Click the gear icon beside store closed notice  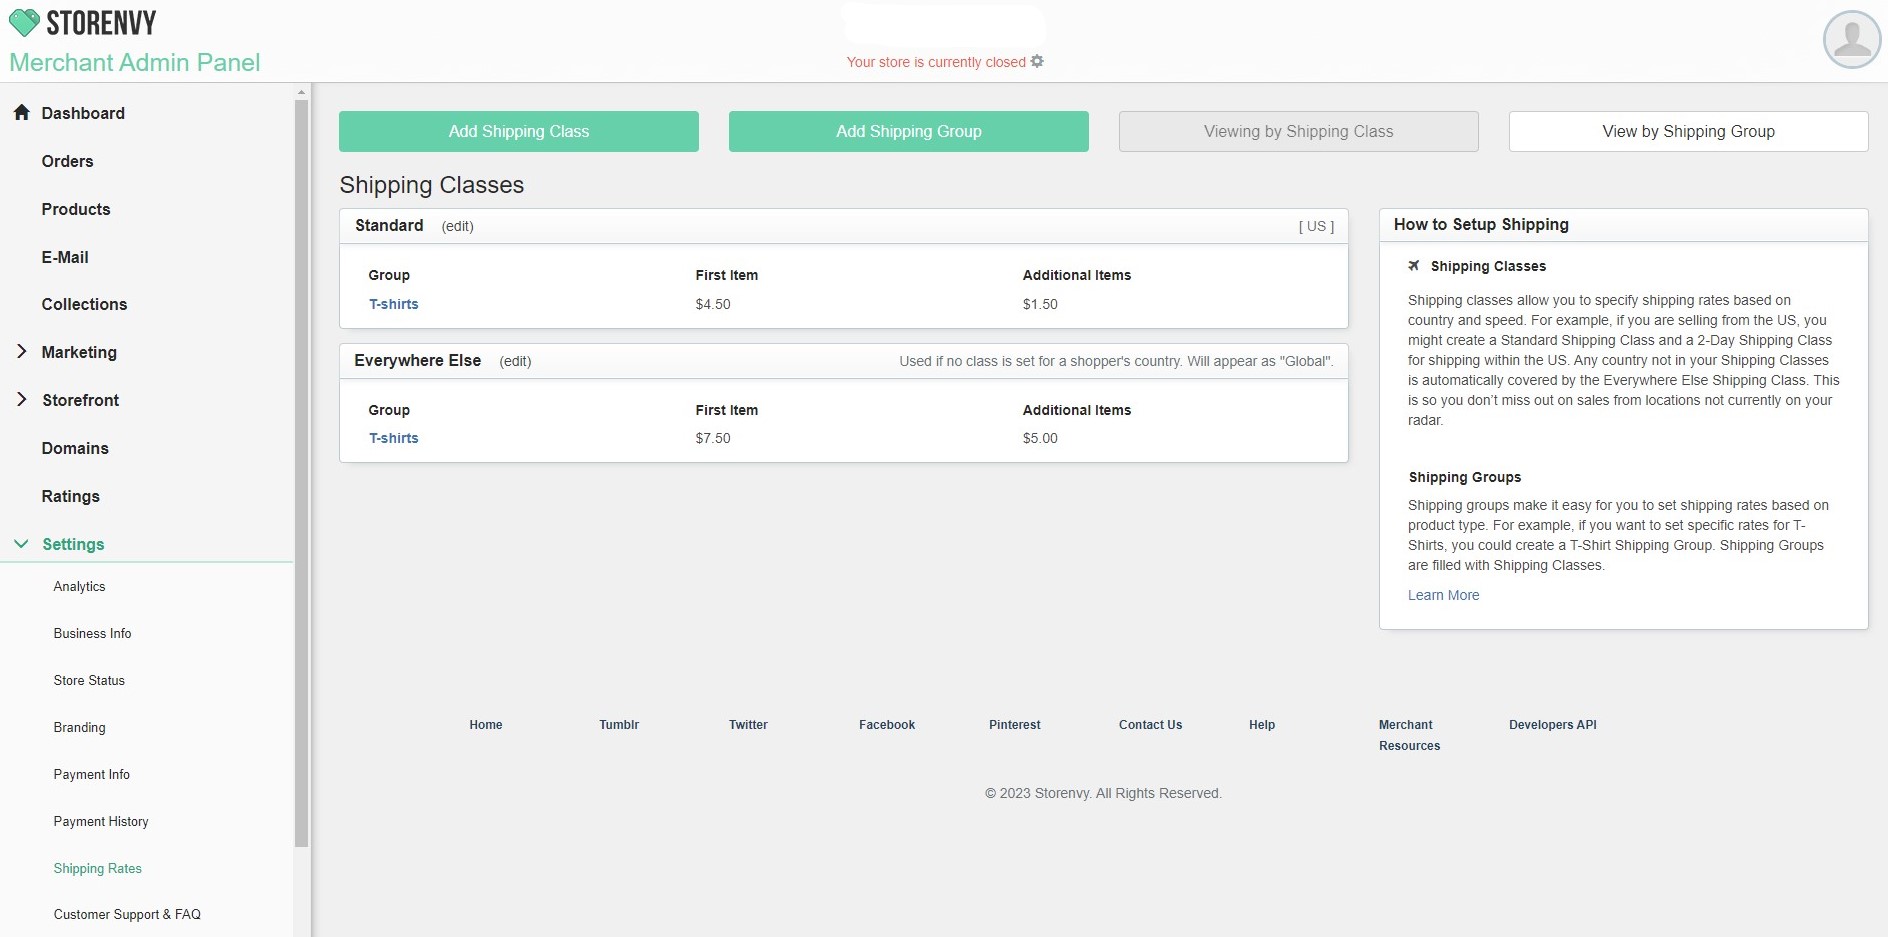(x=1037, y=61)
